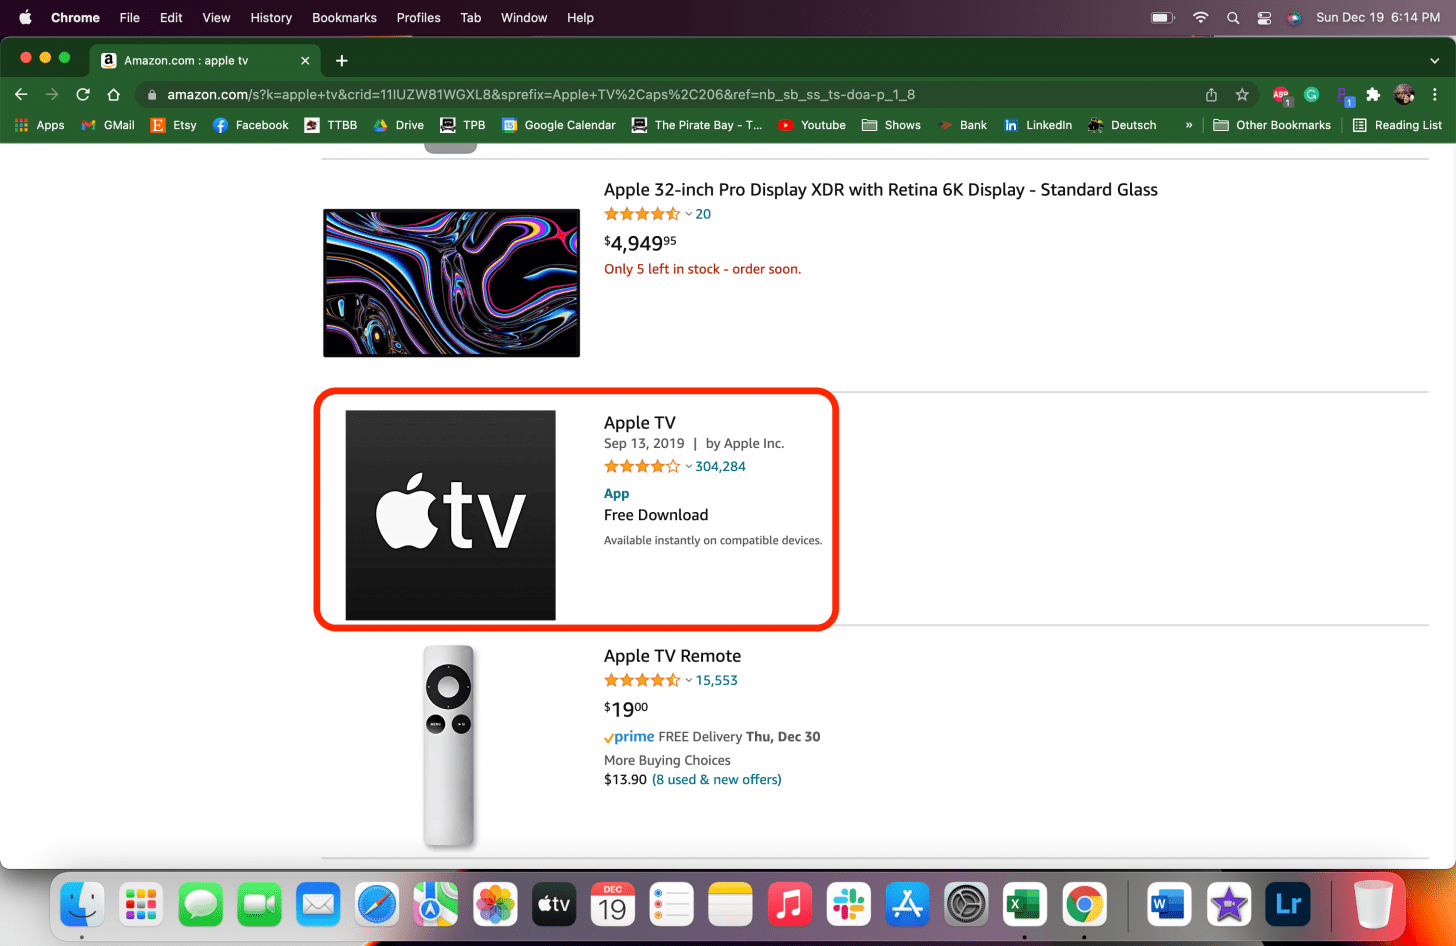
Task: View 8 used & new offers
Action: tap(717, 780)
